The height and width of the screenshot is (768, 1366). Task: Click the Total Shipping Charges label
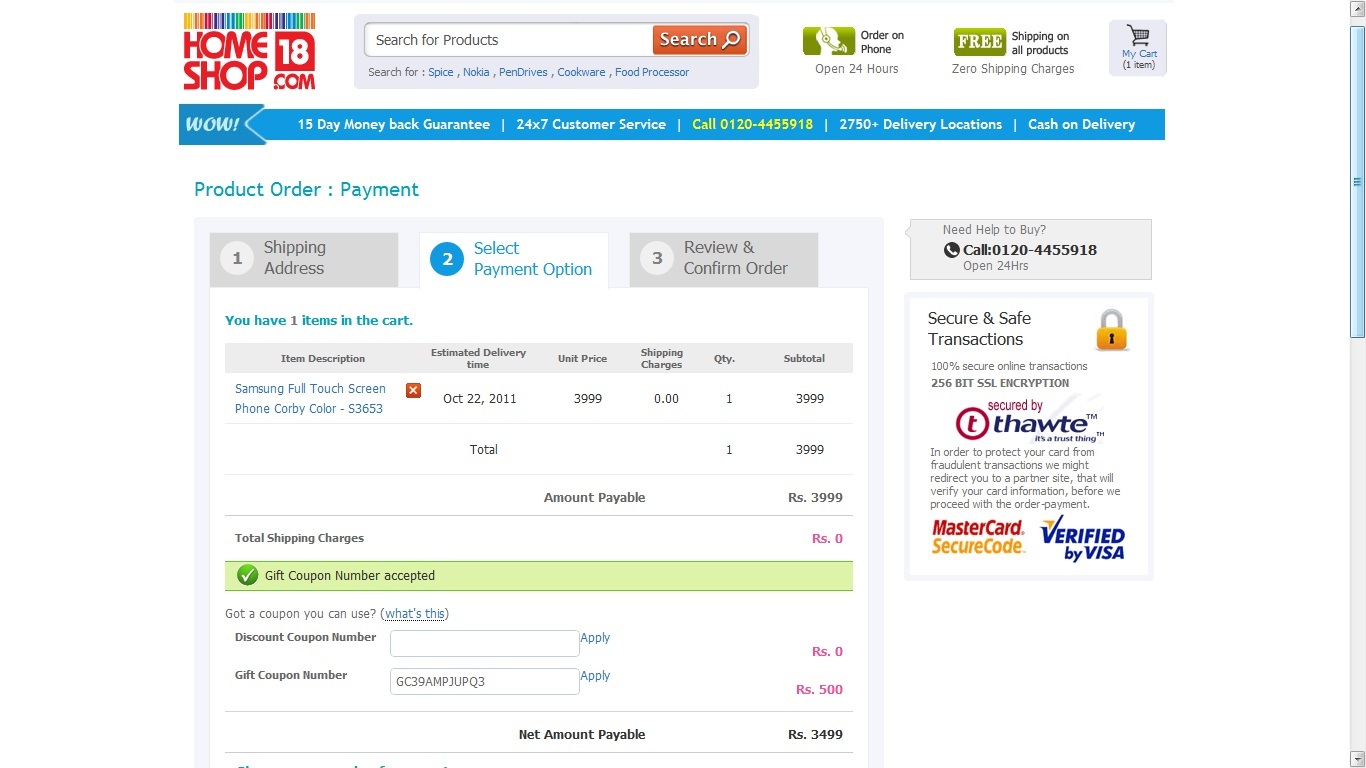tap(299, 538)
